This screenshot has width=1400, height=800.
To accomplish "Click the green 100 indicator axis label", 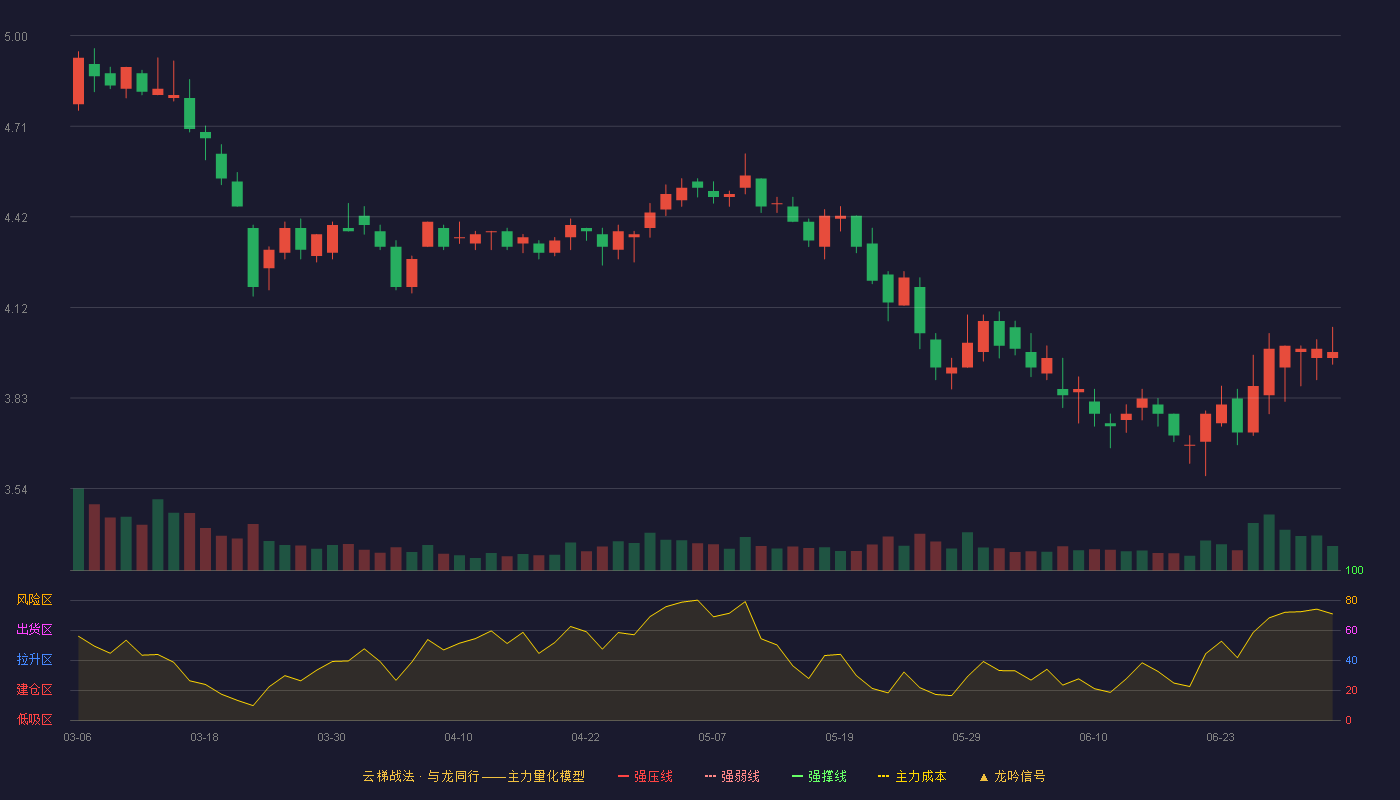I will coord(1354,571).
